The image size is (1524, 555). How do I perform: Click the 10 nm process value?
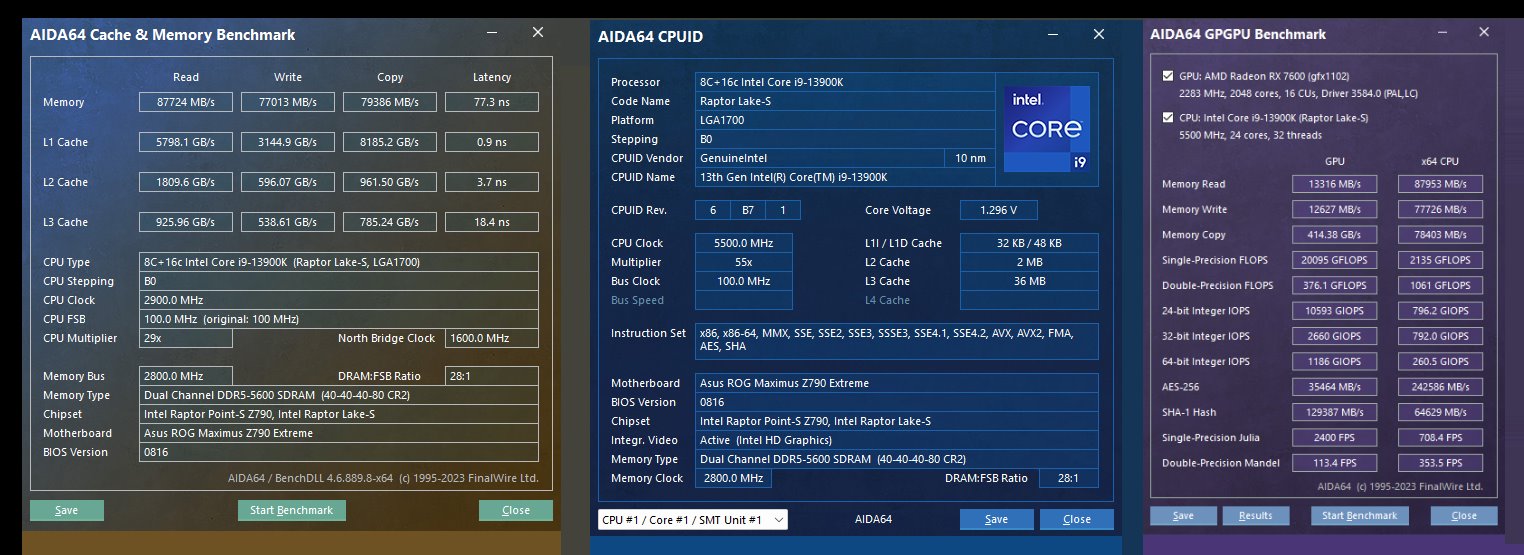970,158
